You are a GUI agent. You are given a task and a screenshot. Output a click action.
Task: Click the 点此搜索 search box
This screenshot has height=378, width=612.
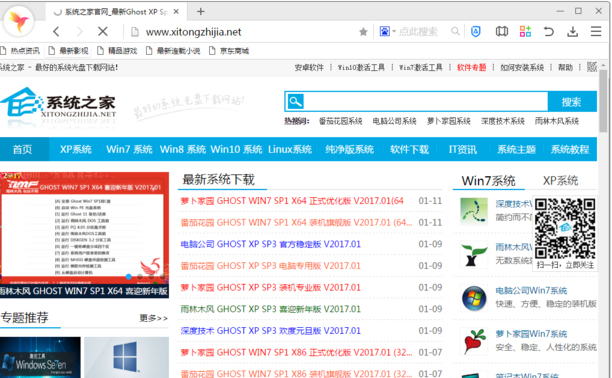point(418,32)
